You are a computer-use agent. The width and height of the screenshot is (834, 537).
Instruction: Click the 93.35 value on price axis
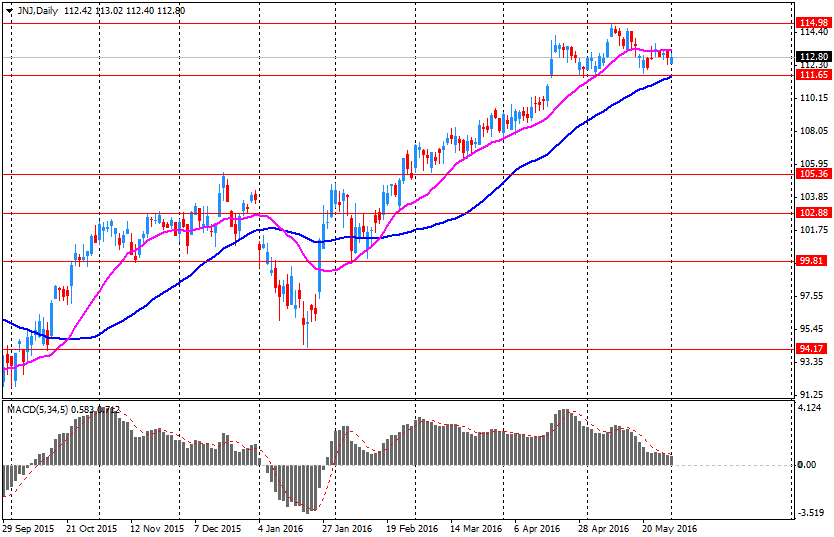pos(812,362)
